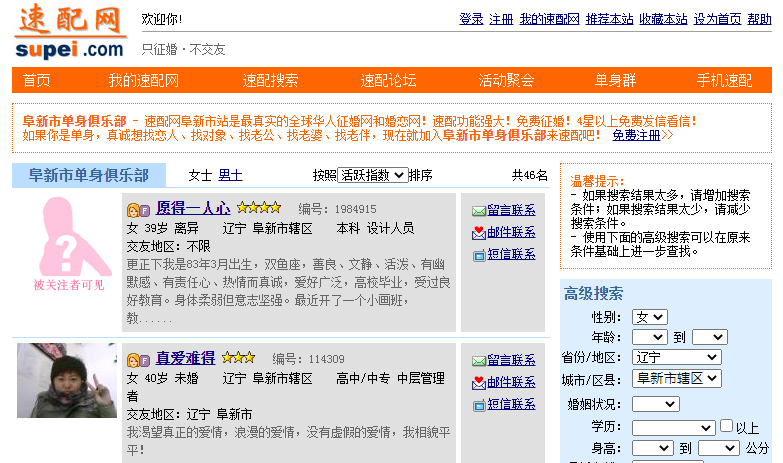Click the member number 编号: 114309
Screen dimensions: 783x463
click(x=309, y=359)
